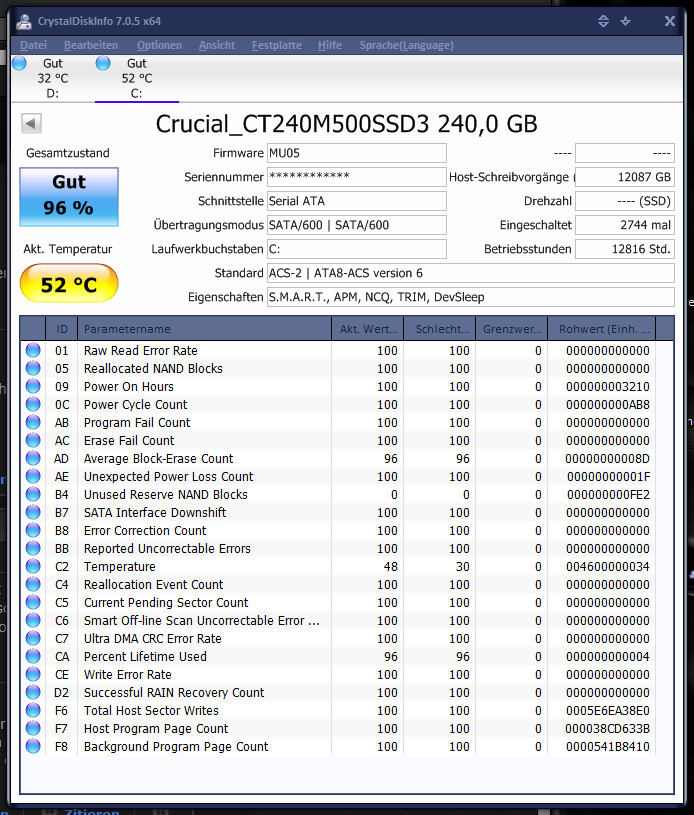Click status icon for Reported Uncorrectable Errors
694x815 pixels.
tap(33, 548)
